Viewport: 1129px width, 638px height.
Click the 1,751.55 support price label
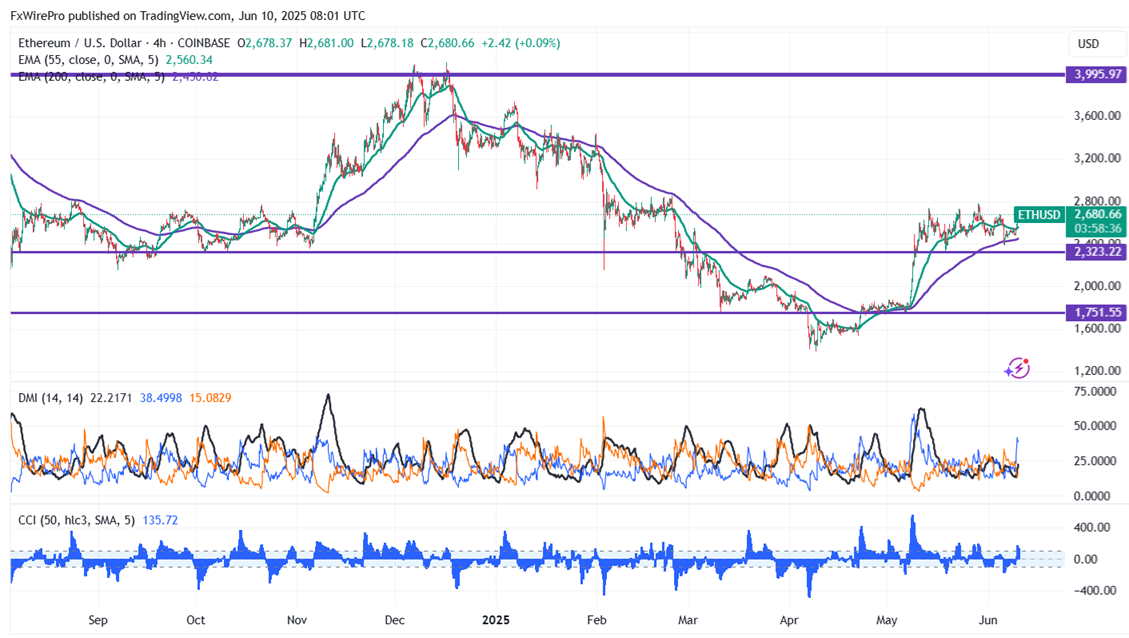coord(1097,313)
